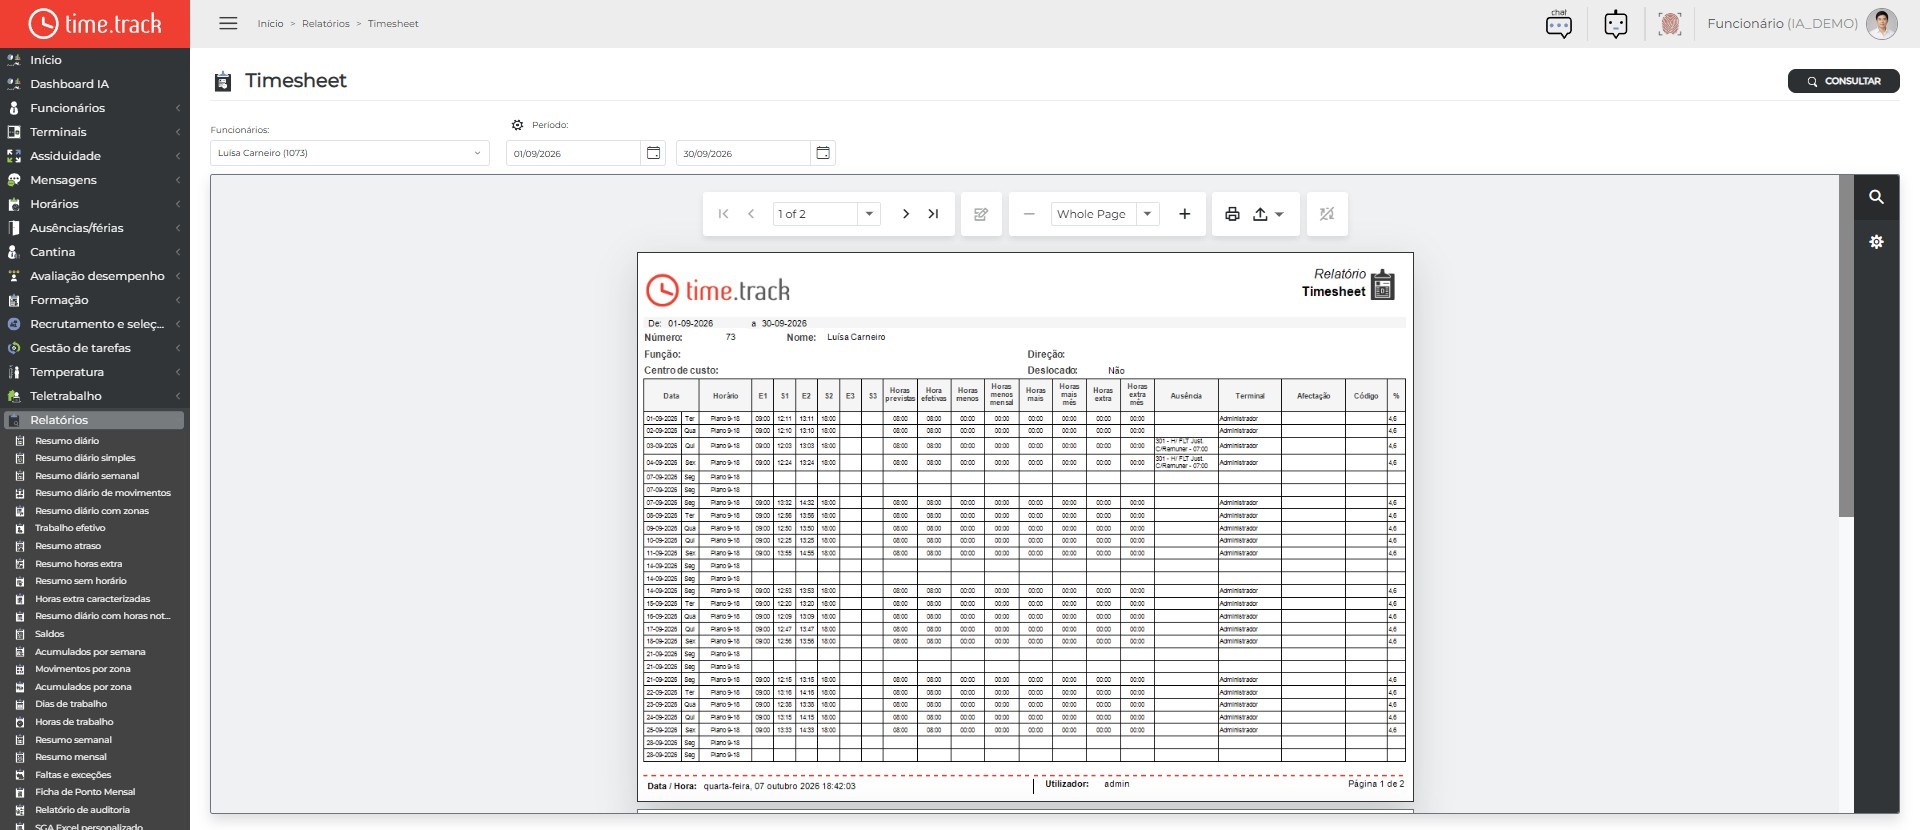
Task: Click the CONSULTAR button
Action: (1843, 81)
